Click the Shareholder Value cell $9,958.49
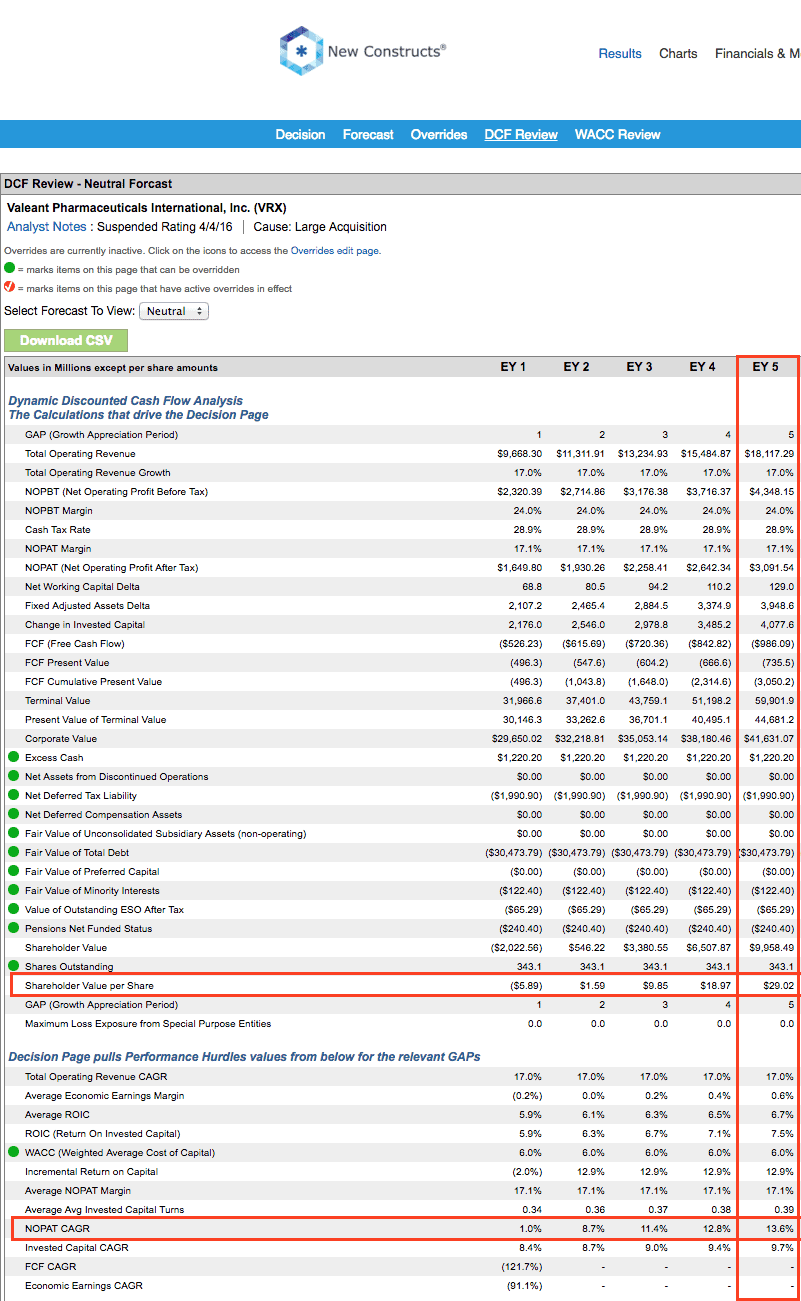 click(770, 947)
